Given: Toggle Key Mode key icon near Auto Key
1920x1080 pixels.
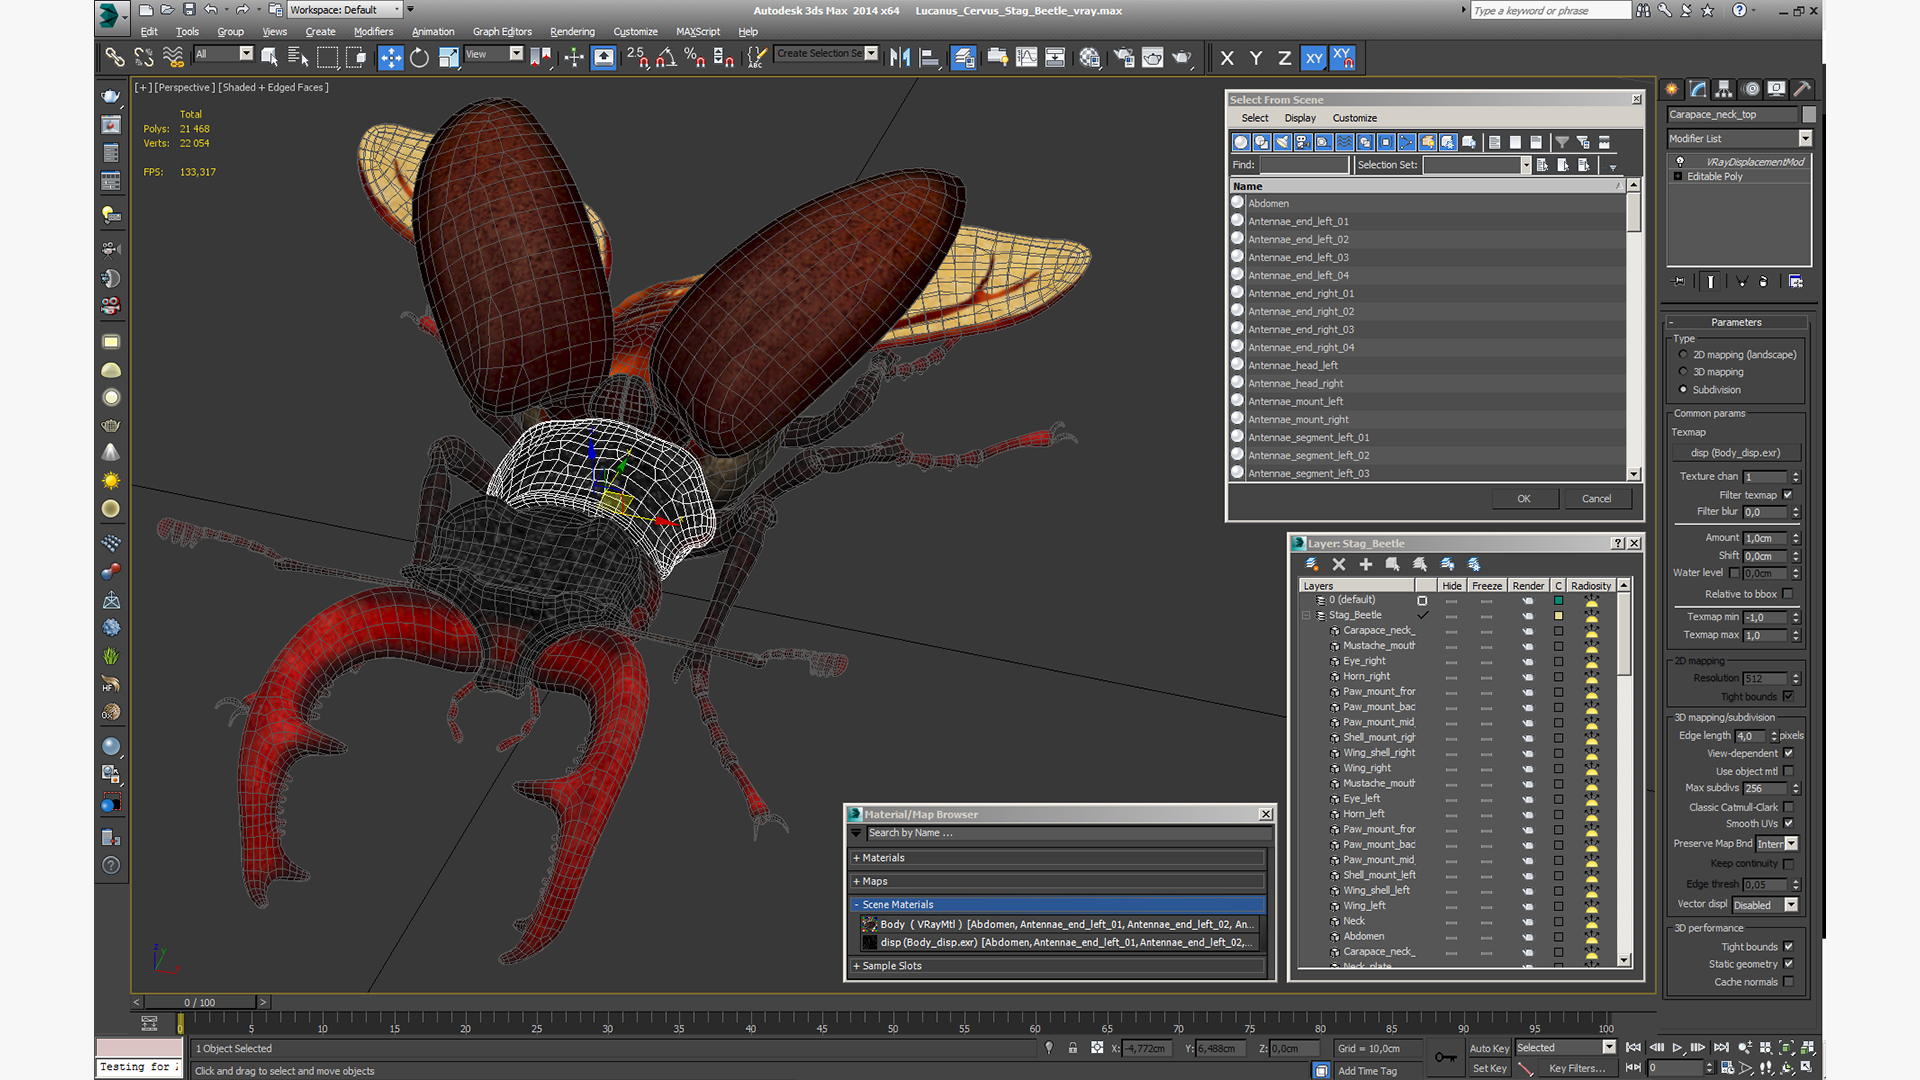Looking at the screenshot, I should click(x=1446, y=1057).
